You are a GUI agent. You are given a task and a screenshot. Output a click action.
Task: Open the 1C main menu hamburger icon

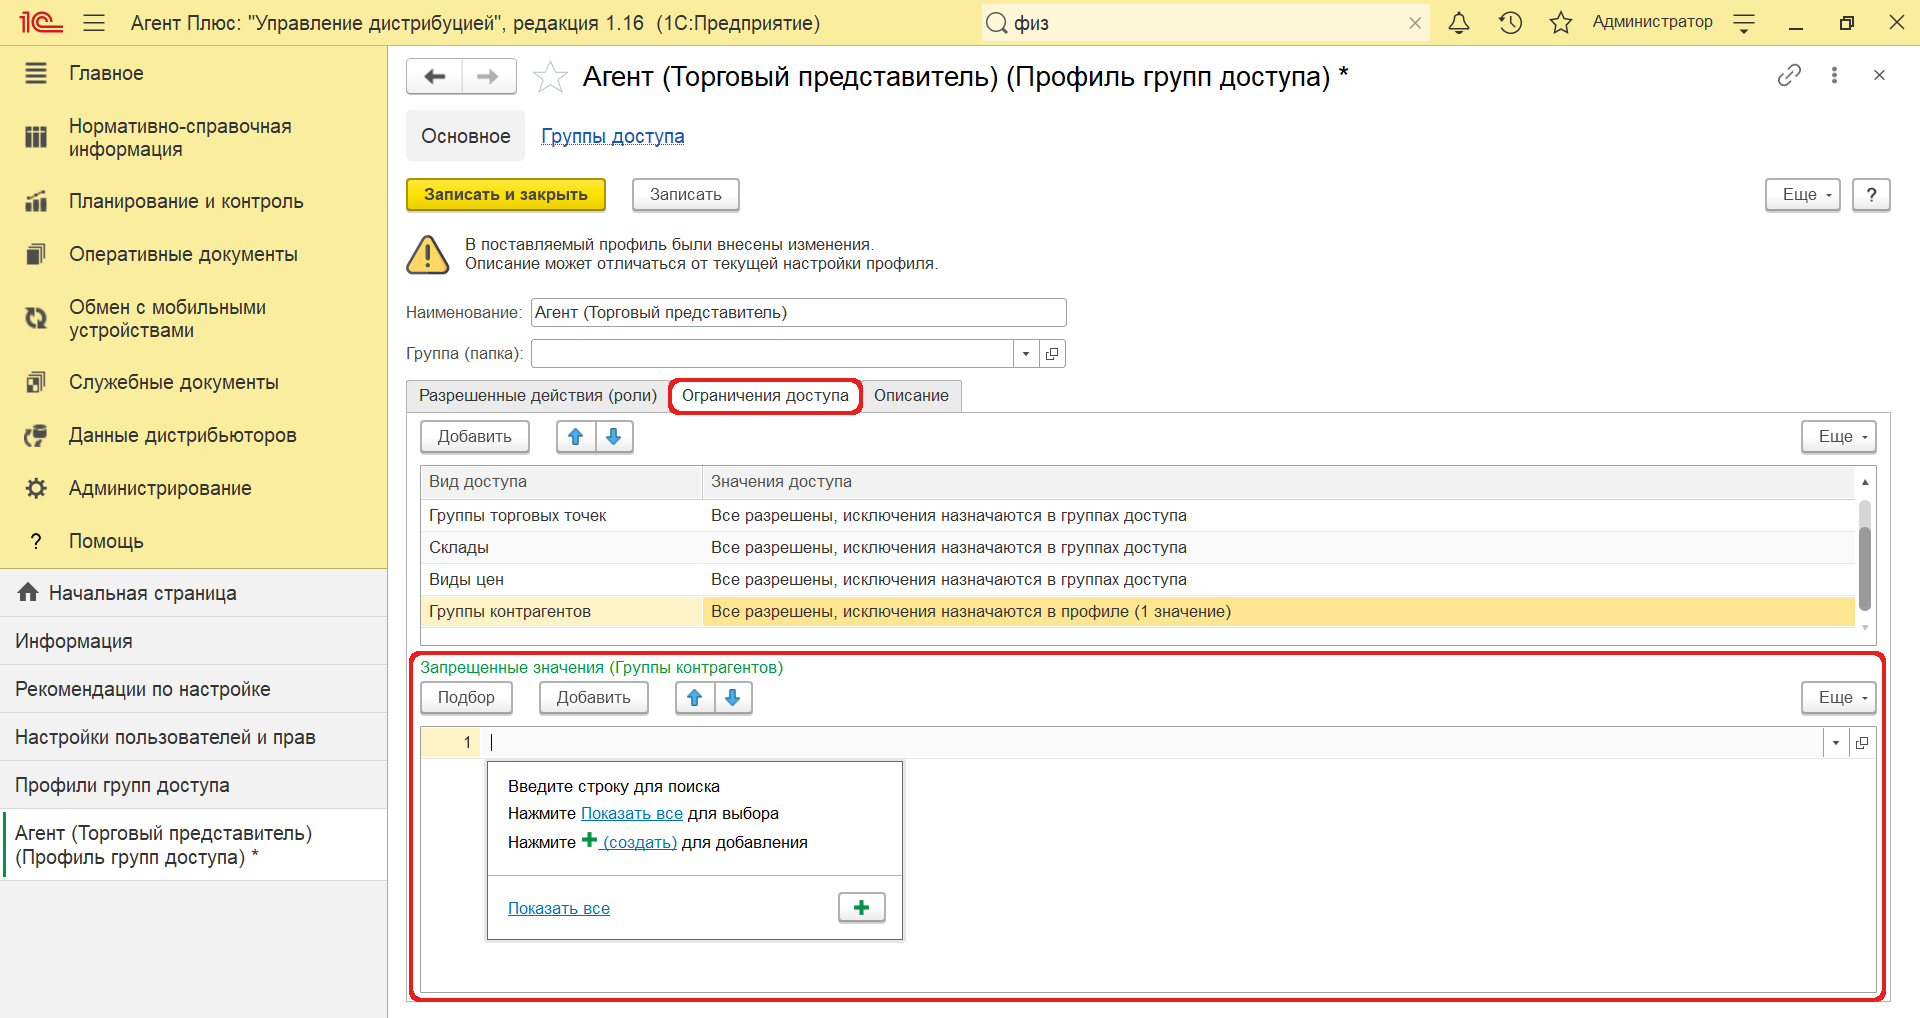point(94,23)
